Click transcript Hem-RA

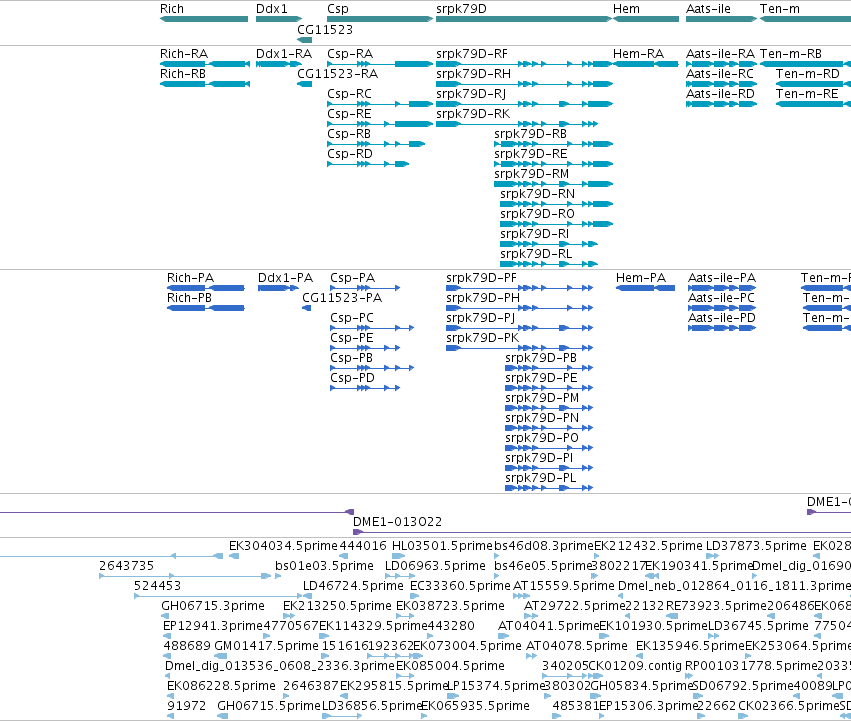(638, 54)
